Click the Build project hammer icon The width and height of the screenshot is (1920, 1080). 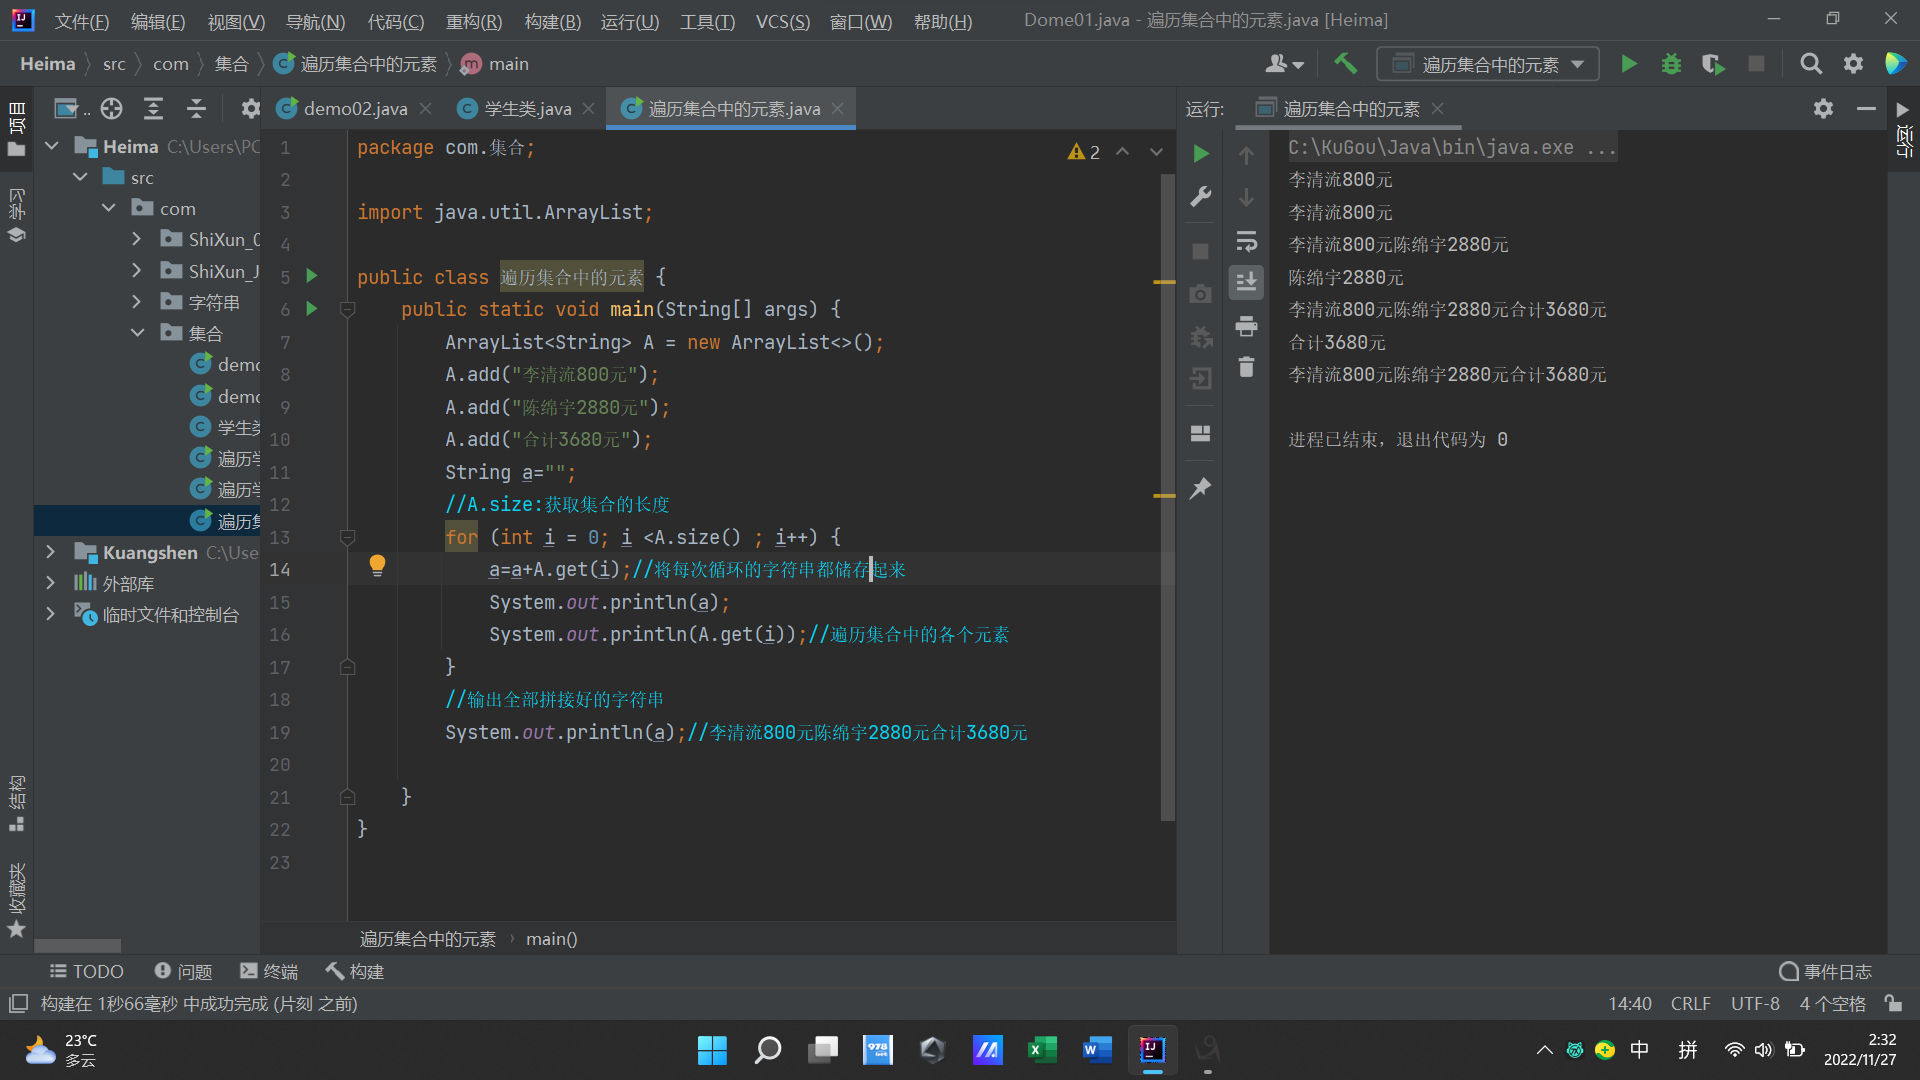[x=1345, y=64]
